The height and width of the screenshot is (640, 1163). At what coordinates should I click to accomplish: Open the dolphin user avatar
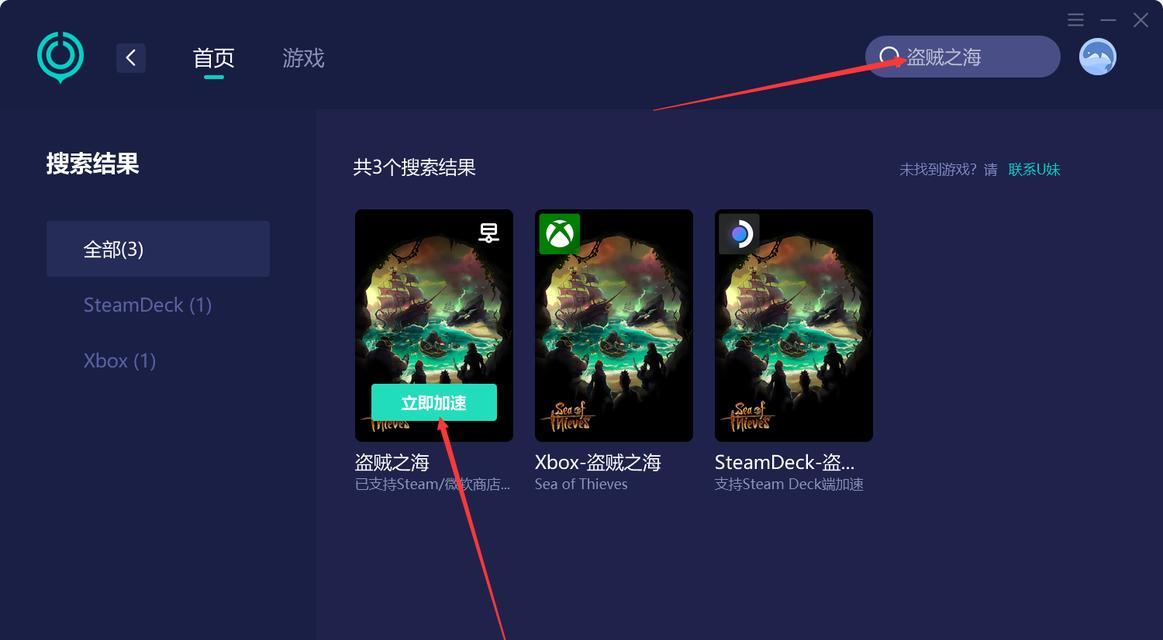coord(1098,57)
